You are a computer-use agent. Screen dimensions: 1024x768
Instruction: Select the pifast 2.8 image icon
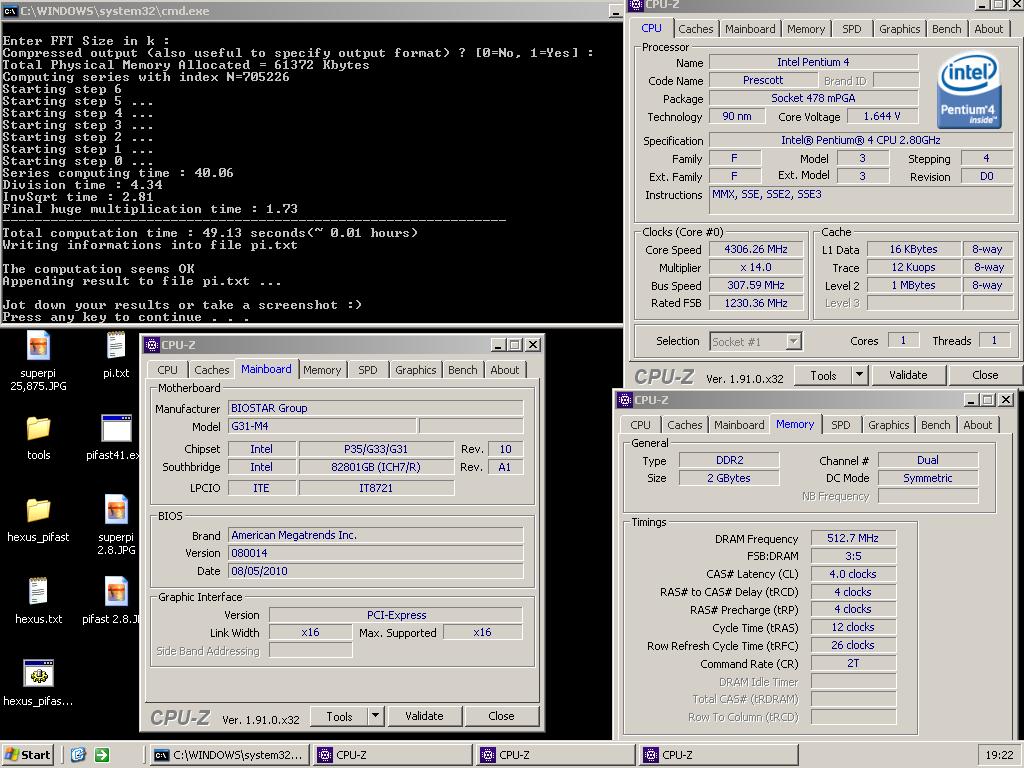coord(116,592)
